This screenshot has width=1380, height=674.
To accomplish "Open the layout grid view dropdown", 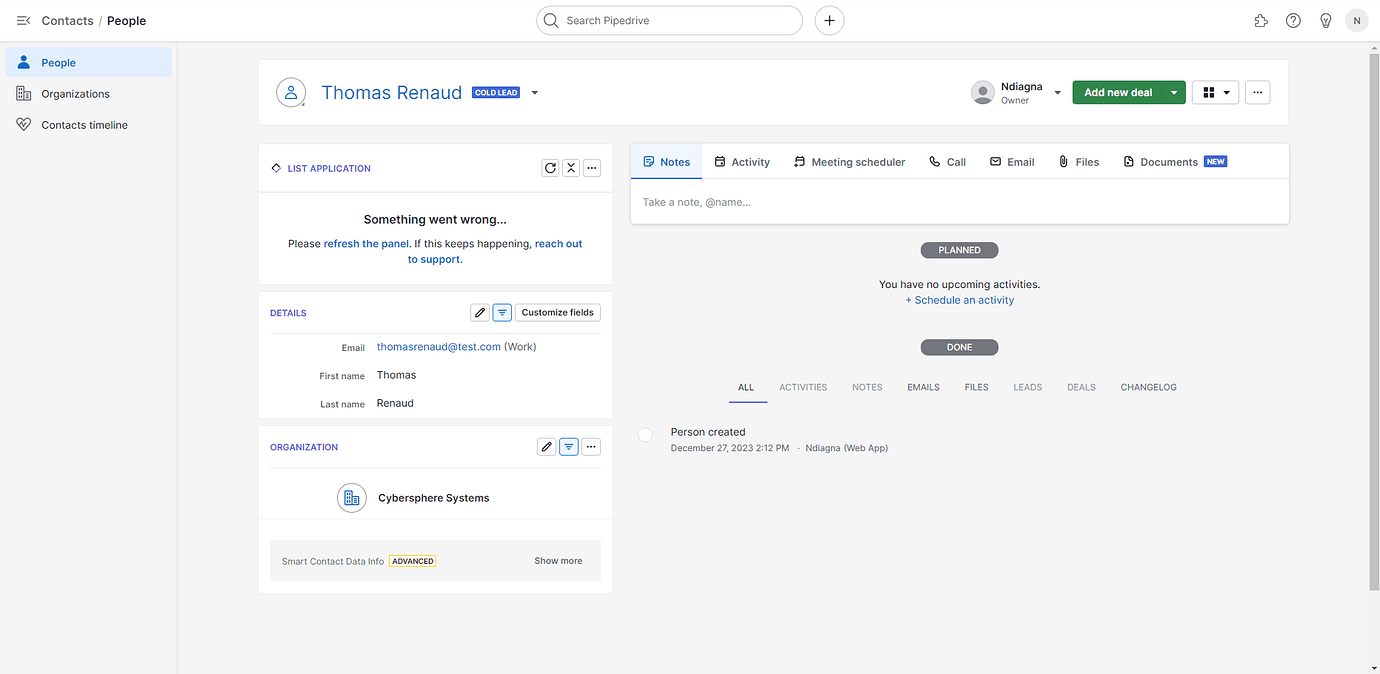I will (1216, 92).
